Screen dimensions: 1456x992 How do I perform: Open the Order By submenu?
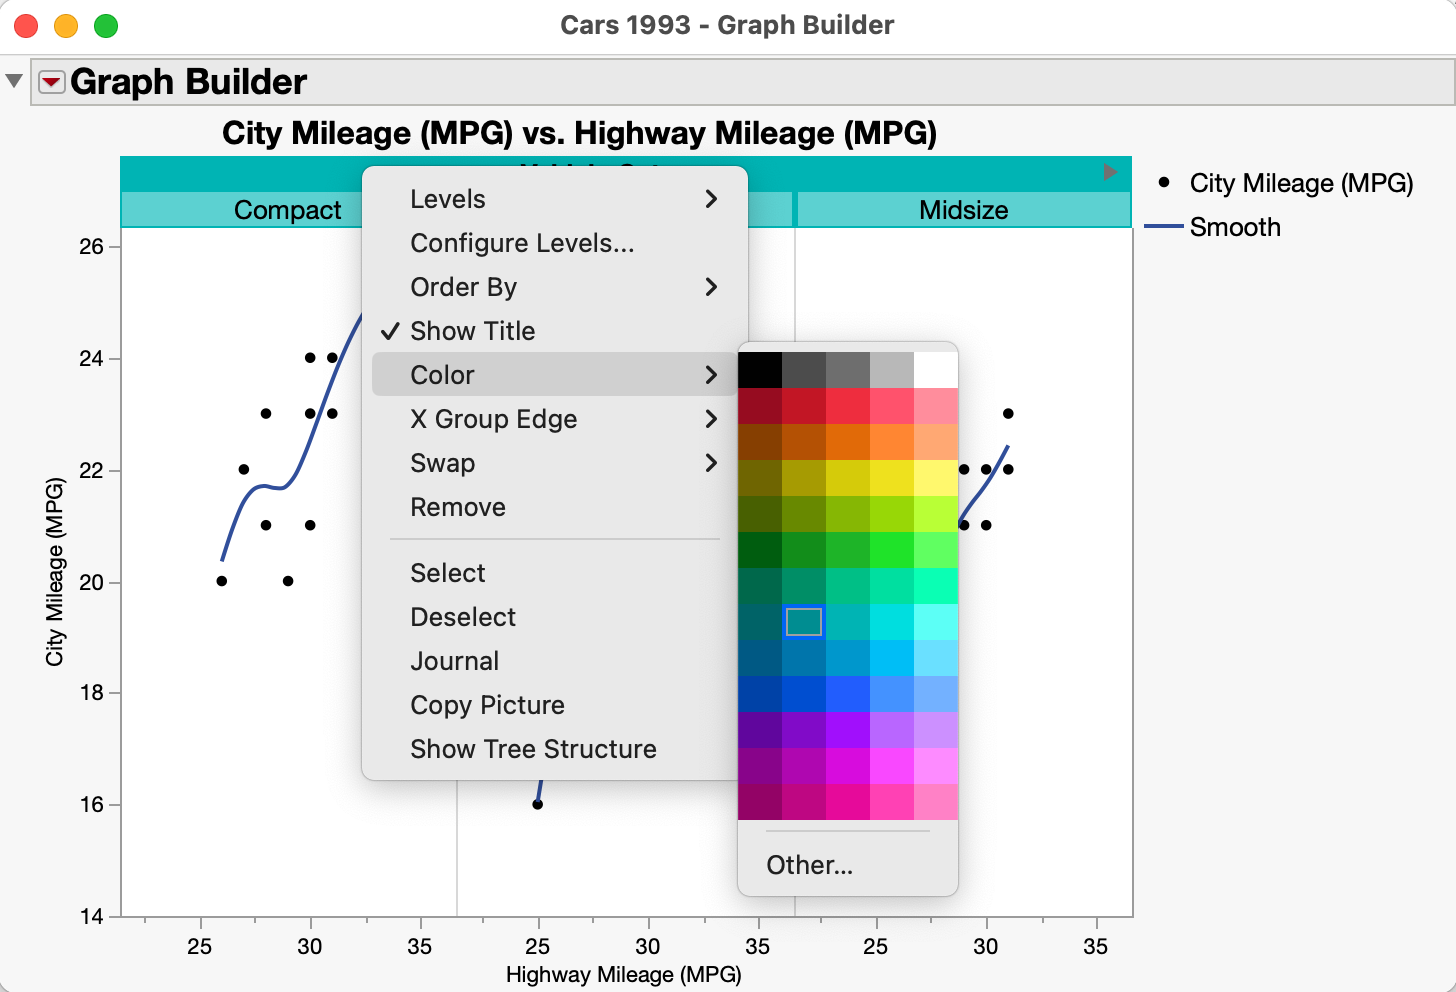(x=463, y=287)
